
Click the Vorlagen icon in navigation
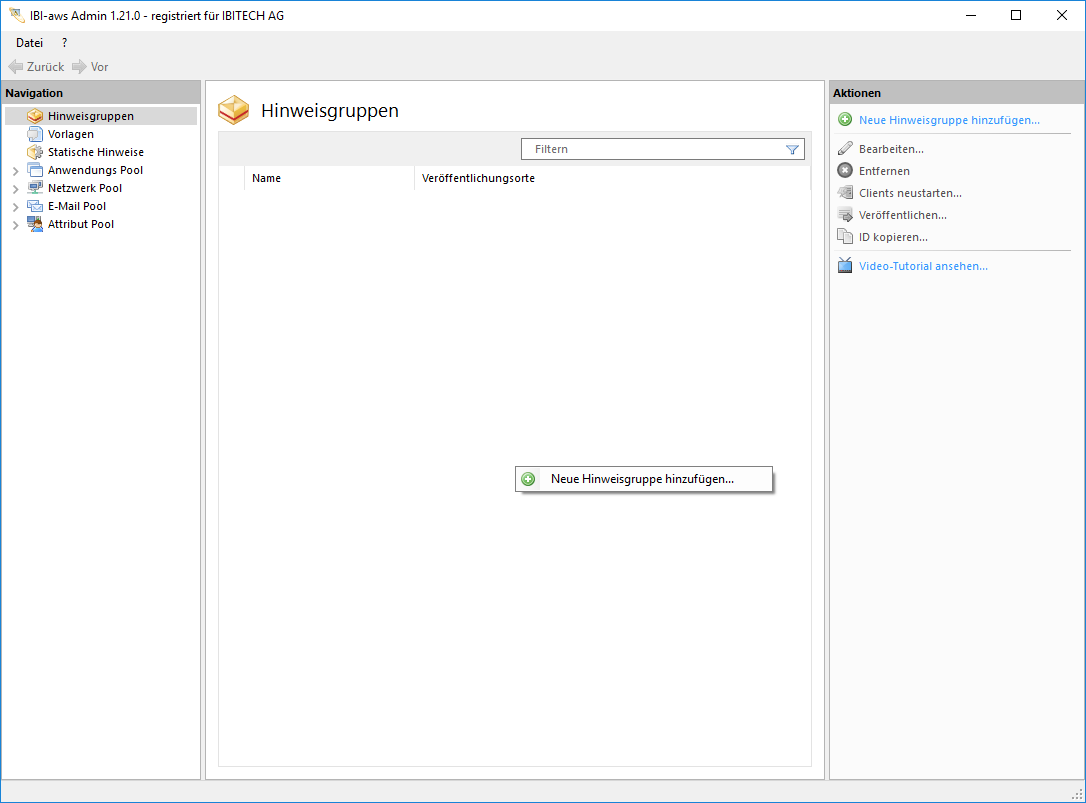tap(35, 134)
